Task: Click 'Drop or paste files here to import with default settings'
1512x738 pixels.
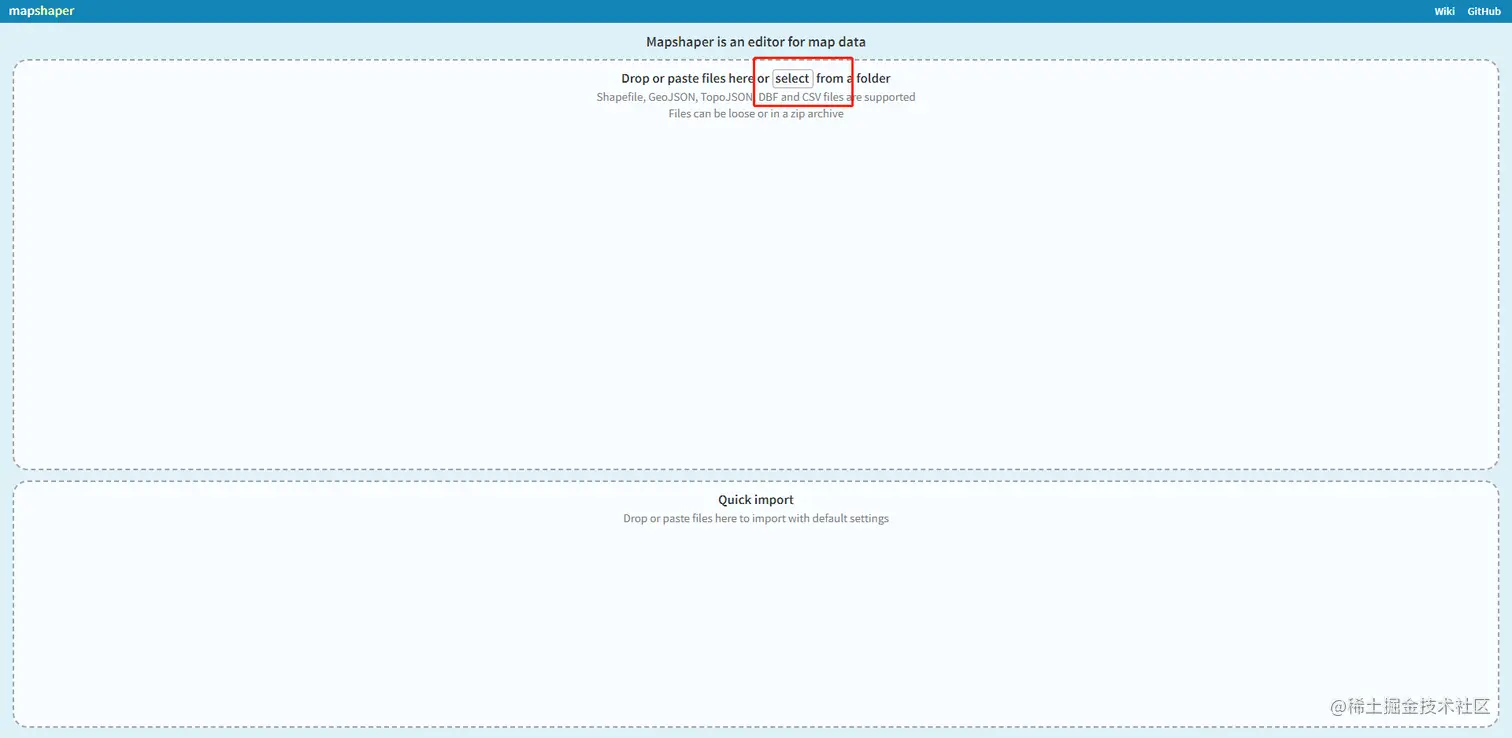Action: pyautogui.click(x=756, y=518)
